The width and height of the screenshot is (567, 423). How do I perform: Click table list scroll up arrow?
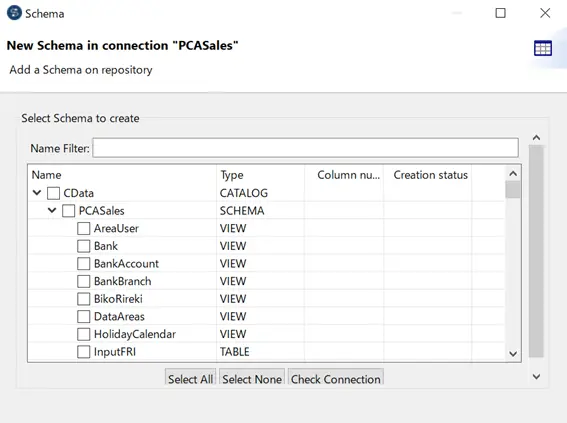click(513, 174)
